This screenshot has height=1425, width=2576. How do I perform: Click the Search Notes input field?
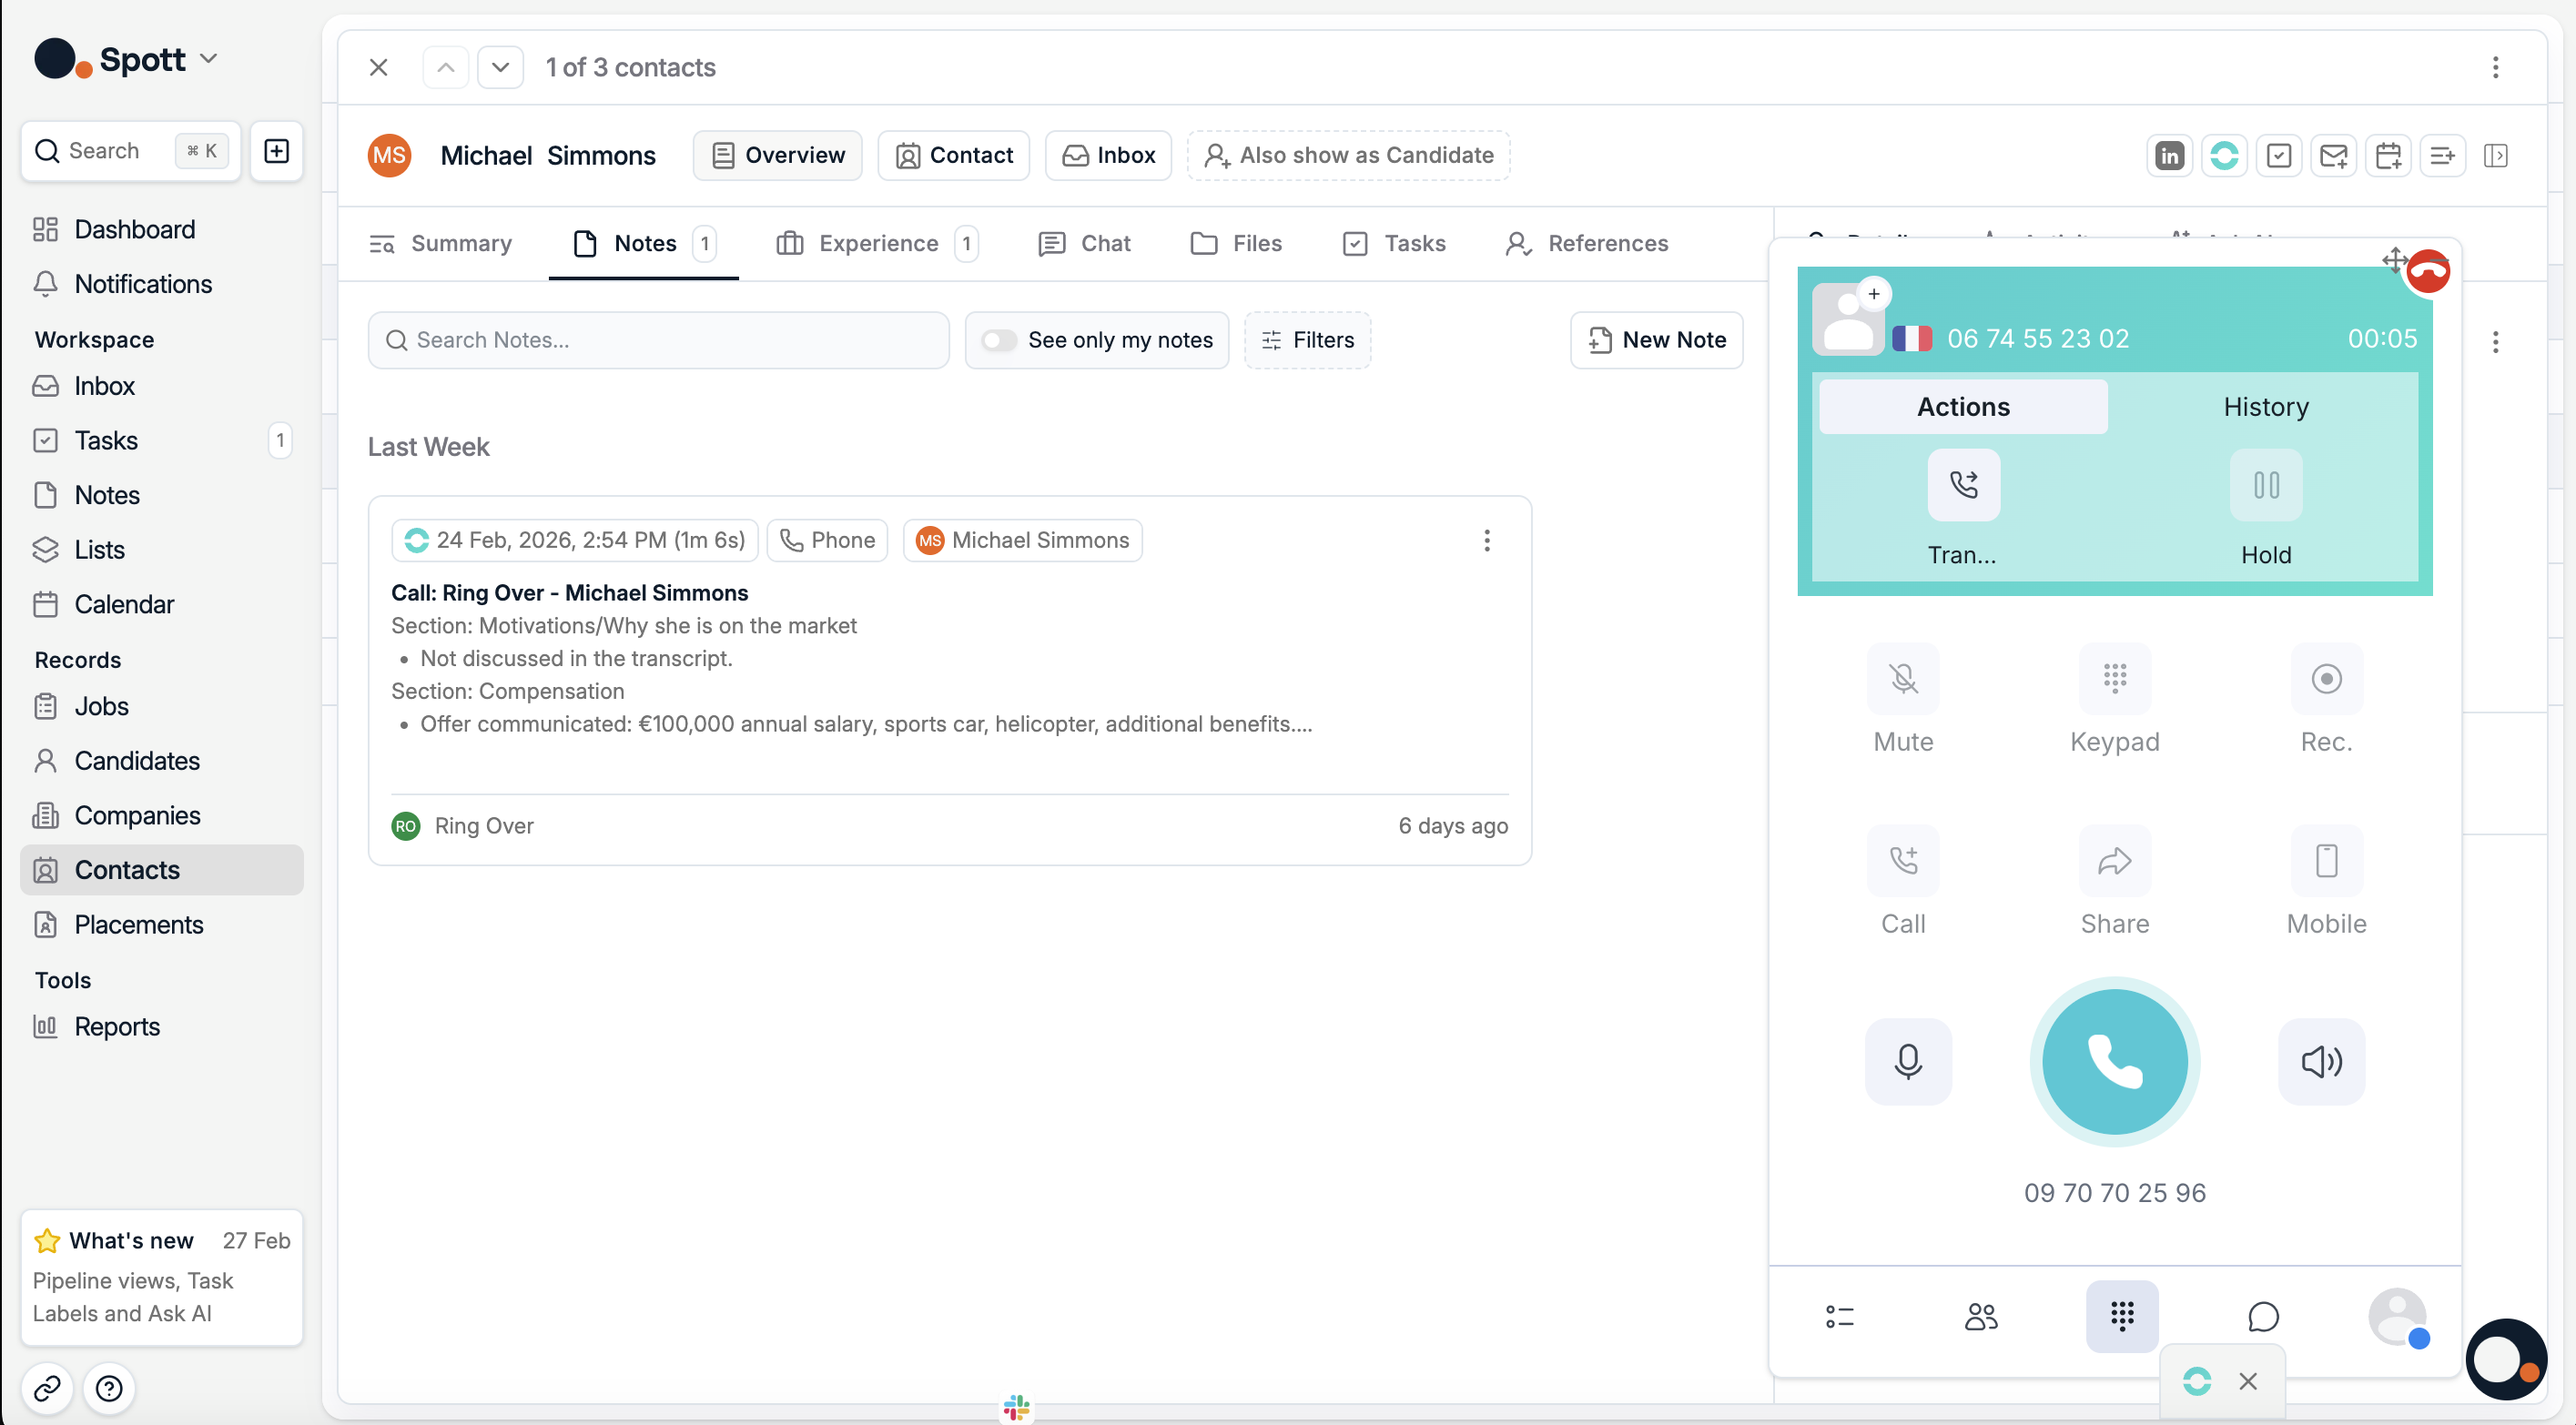[658, 340]
